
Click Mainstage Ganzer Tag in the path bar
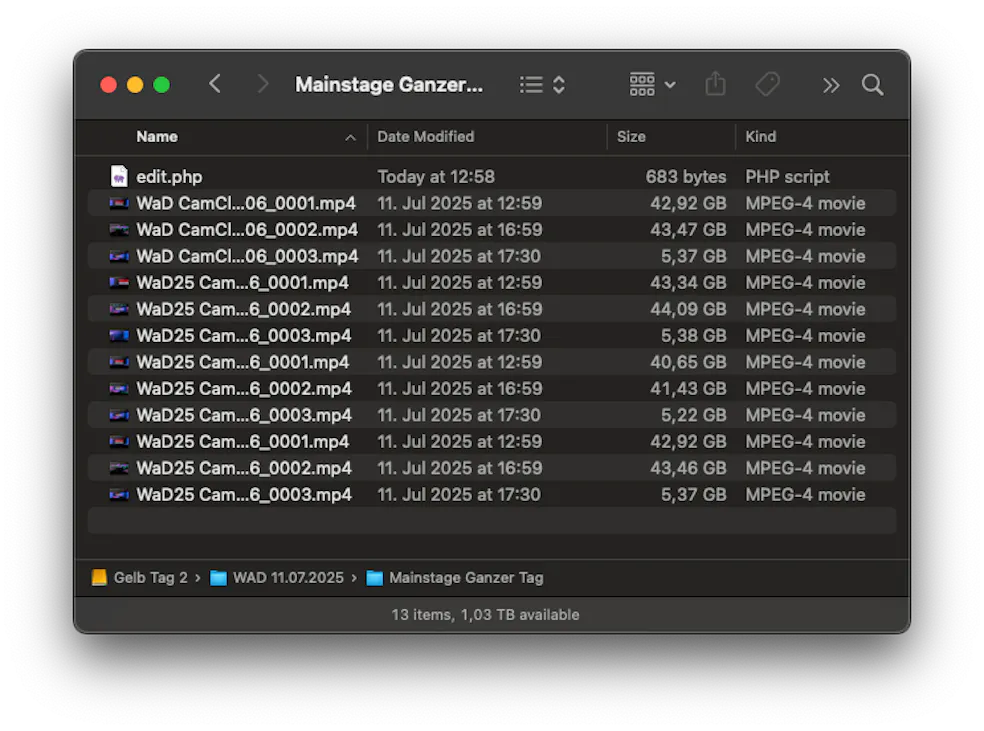coord(466,577)
